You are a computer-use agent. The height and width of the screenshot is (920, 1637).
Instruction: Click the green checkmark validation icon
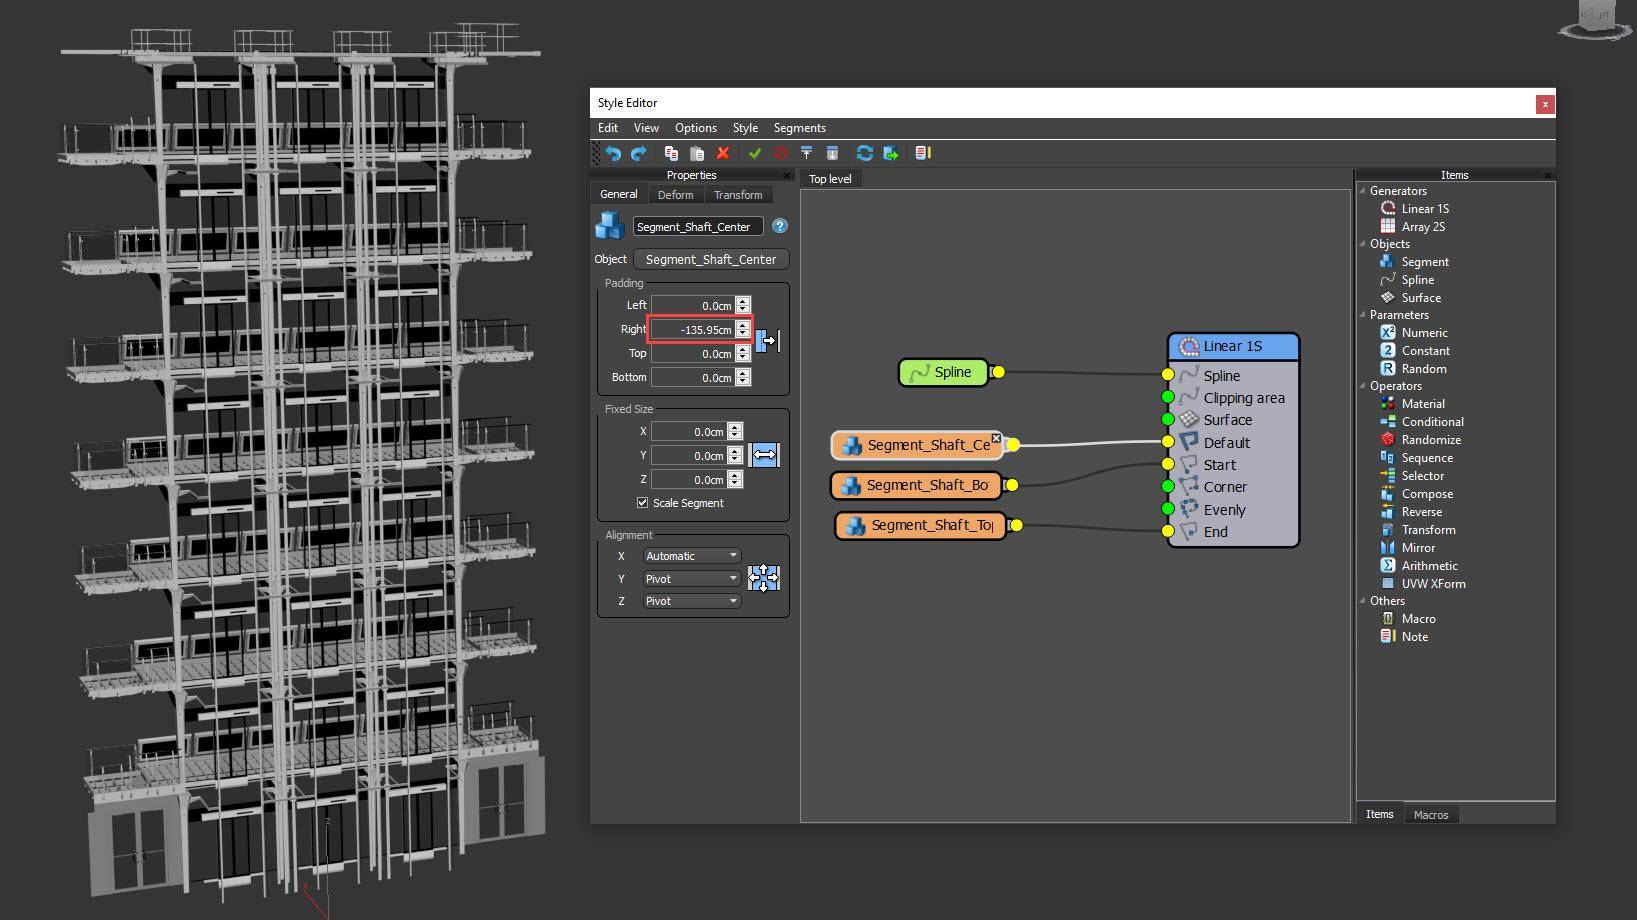(x=755, y=153)
